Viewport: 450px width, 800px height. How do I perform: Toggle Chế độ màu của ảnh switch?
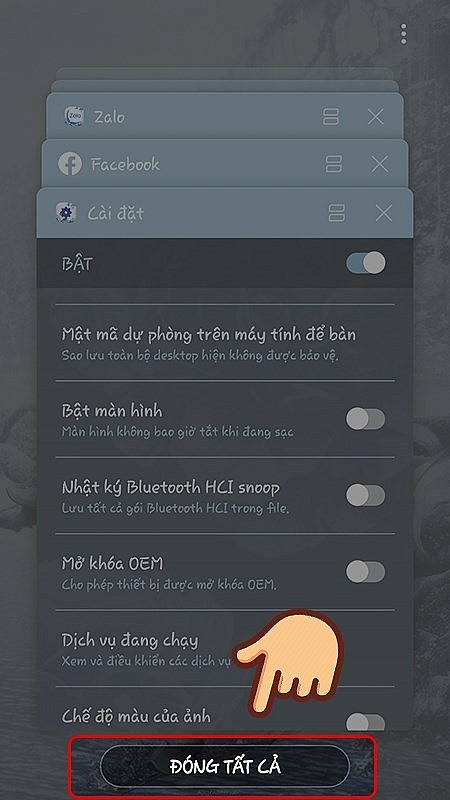(365, 722)
